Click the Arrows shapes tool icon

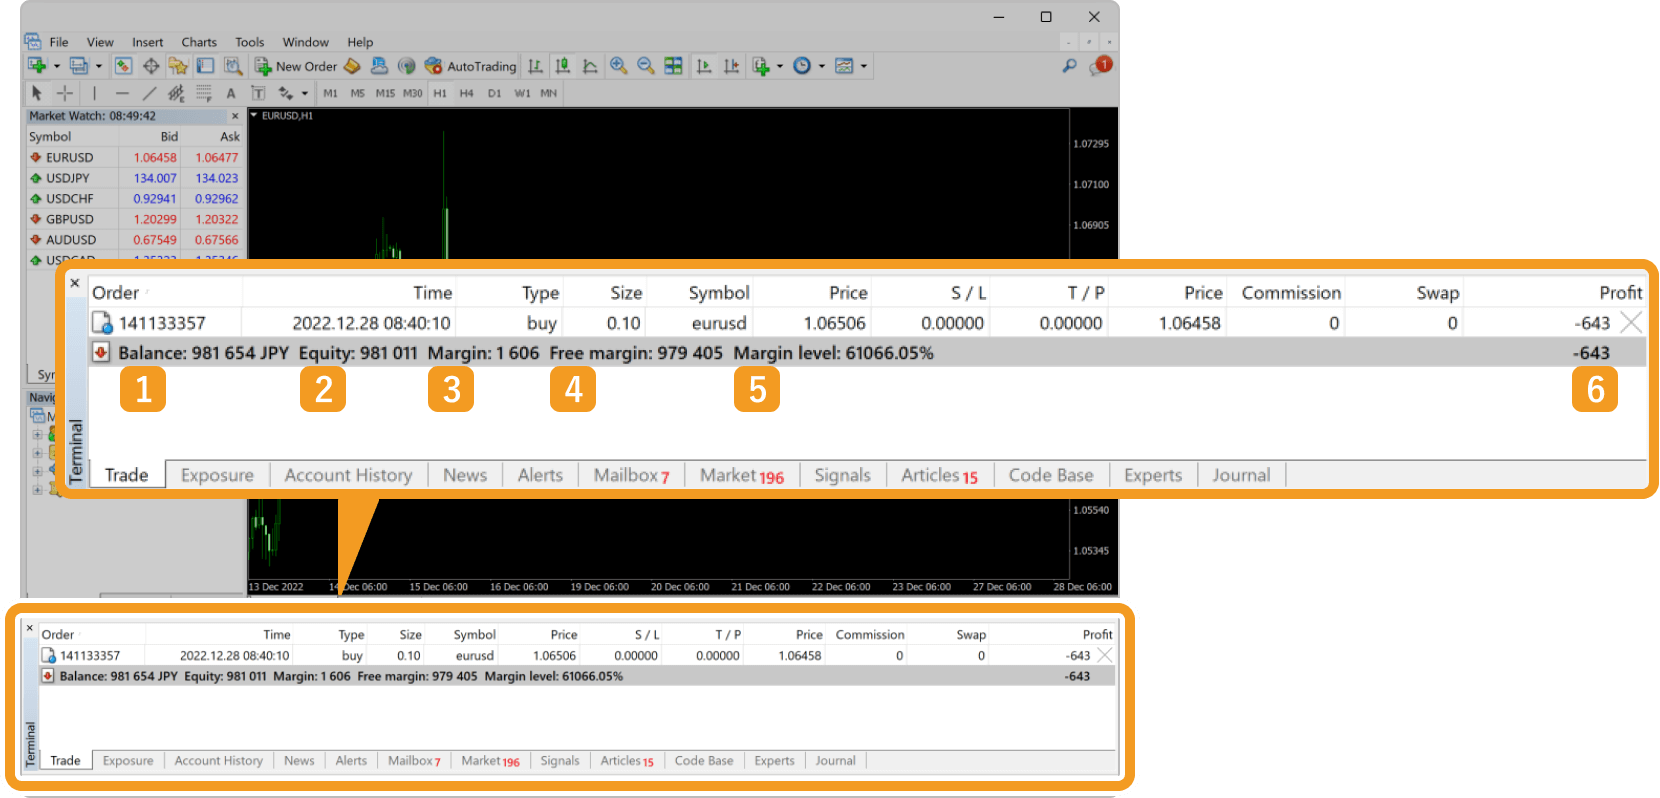pos(286,93)
